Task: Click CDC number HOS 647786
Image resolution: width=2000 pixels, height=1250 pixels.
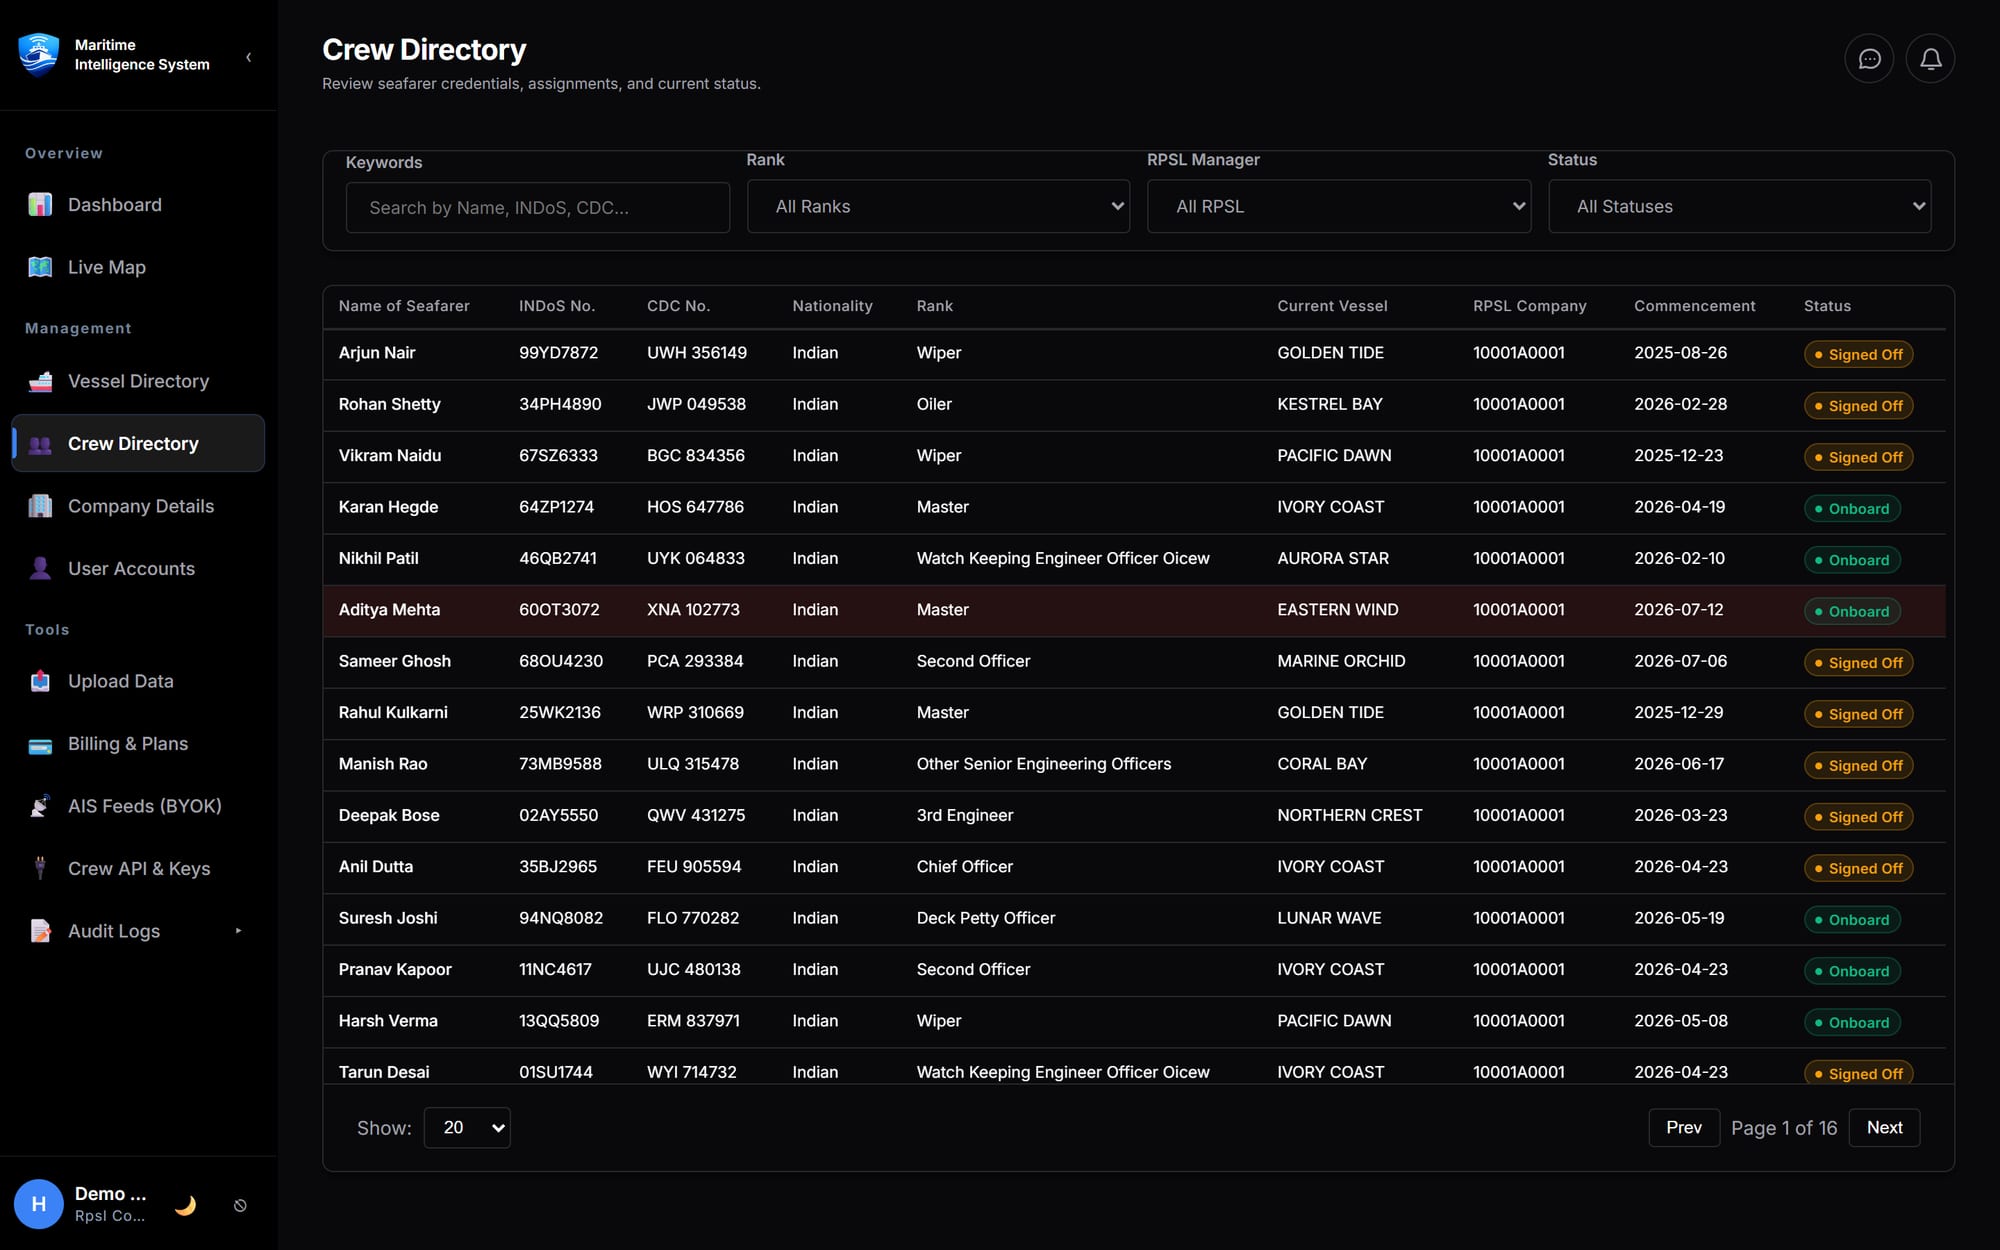Action: point(695,507)
